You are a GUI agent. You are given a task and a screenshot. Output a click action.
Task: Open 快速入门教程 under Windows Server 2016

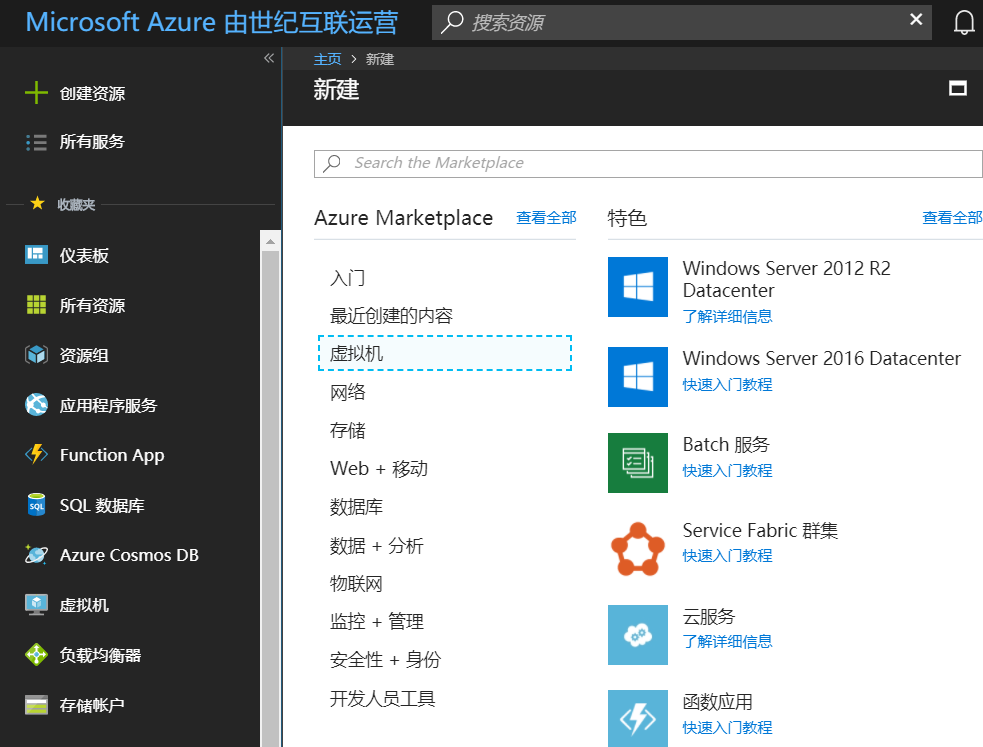coord(727,385)
